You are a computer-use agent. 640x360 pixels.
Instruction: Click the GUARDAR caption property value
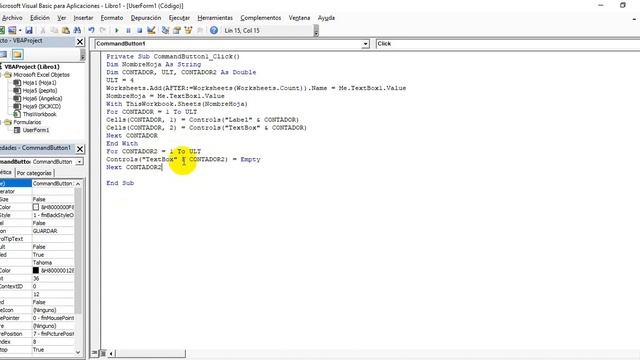tap(53, 231)
